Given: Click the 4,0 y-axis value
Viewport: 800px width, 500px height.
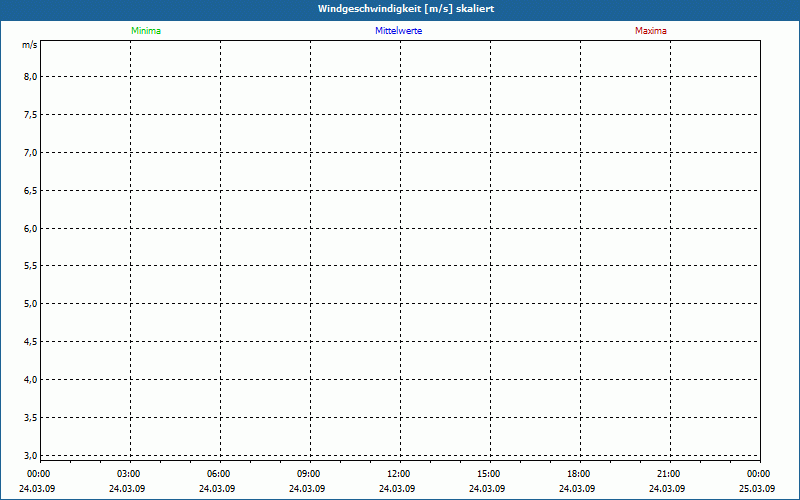Looking at the screenshot, I should pos(31,380).
